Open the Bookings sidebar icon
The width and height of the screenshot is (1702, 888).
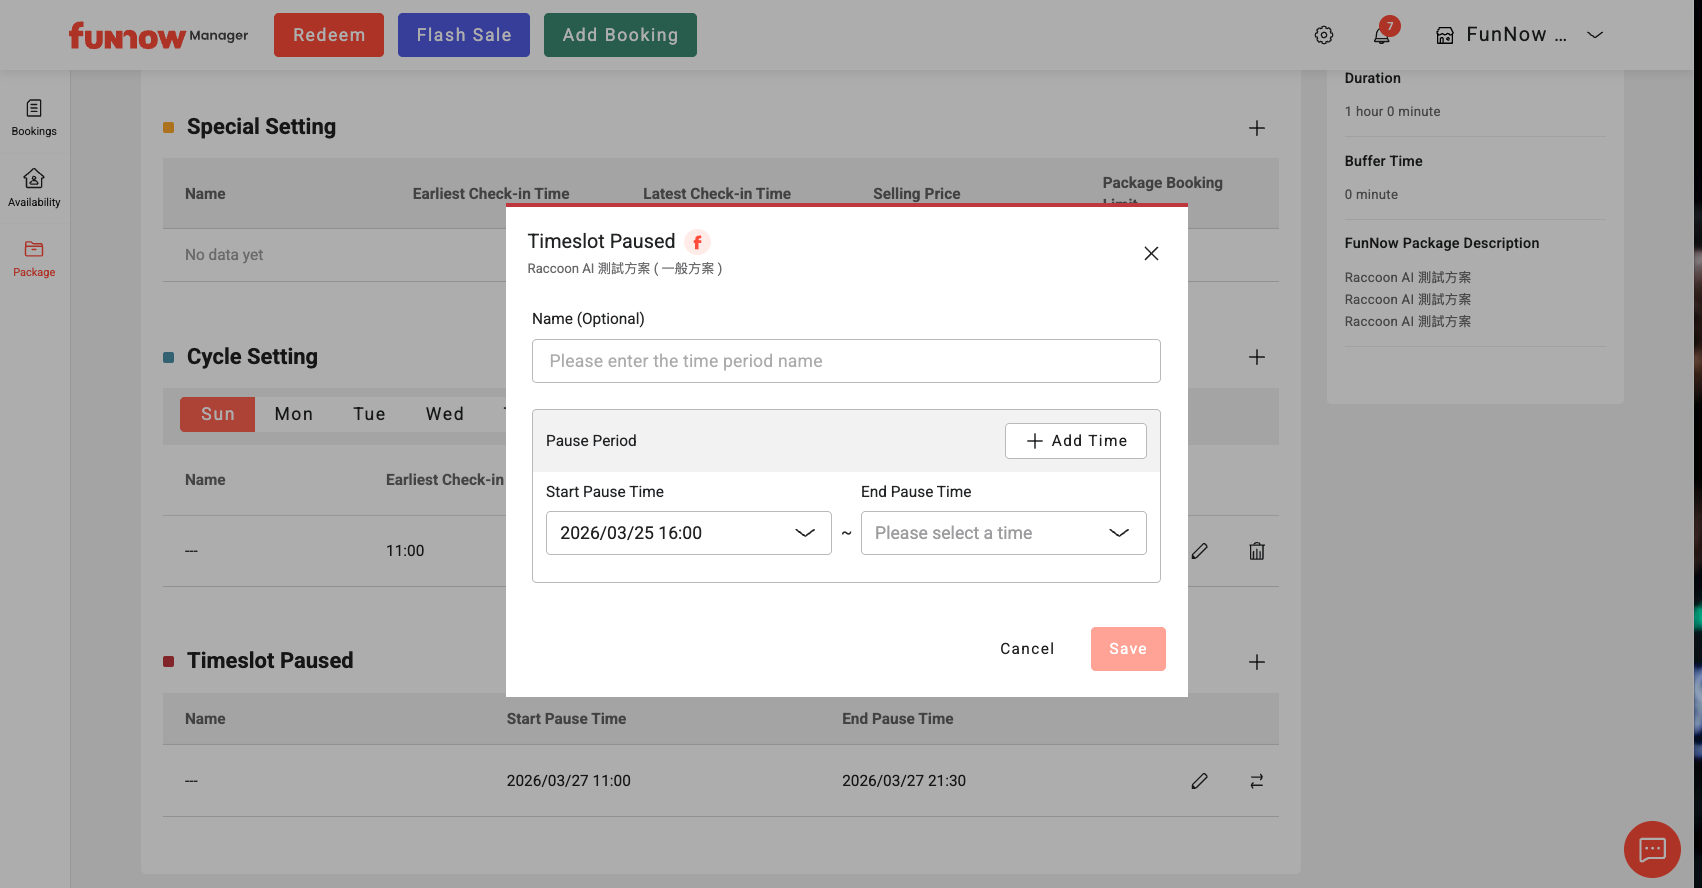coord(34,117)
